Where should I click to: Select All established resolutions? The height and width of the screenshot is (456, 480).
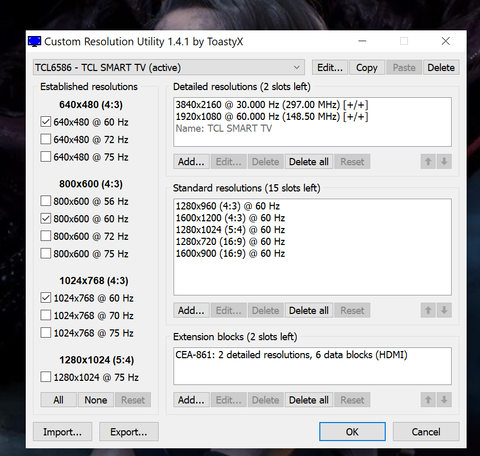click(58, 399)
